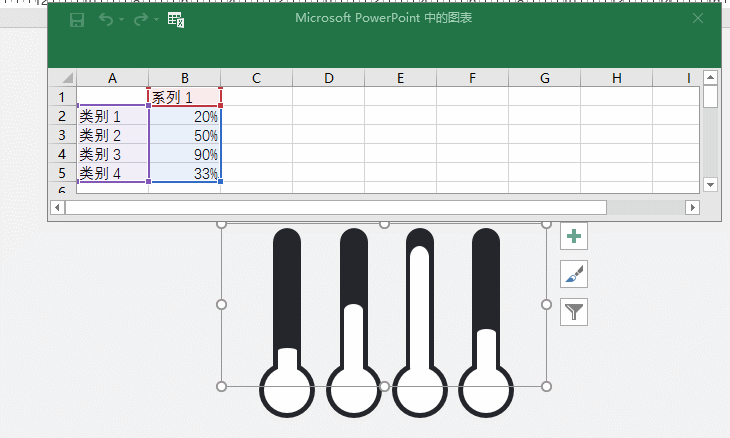Viewport: 730px width, 438px height.
Task: Open the Redo history dropdown arrow
Action: [156, 20]
